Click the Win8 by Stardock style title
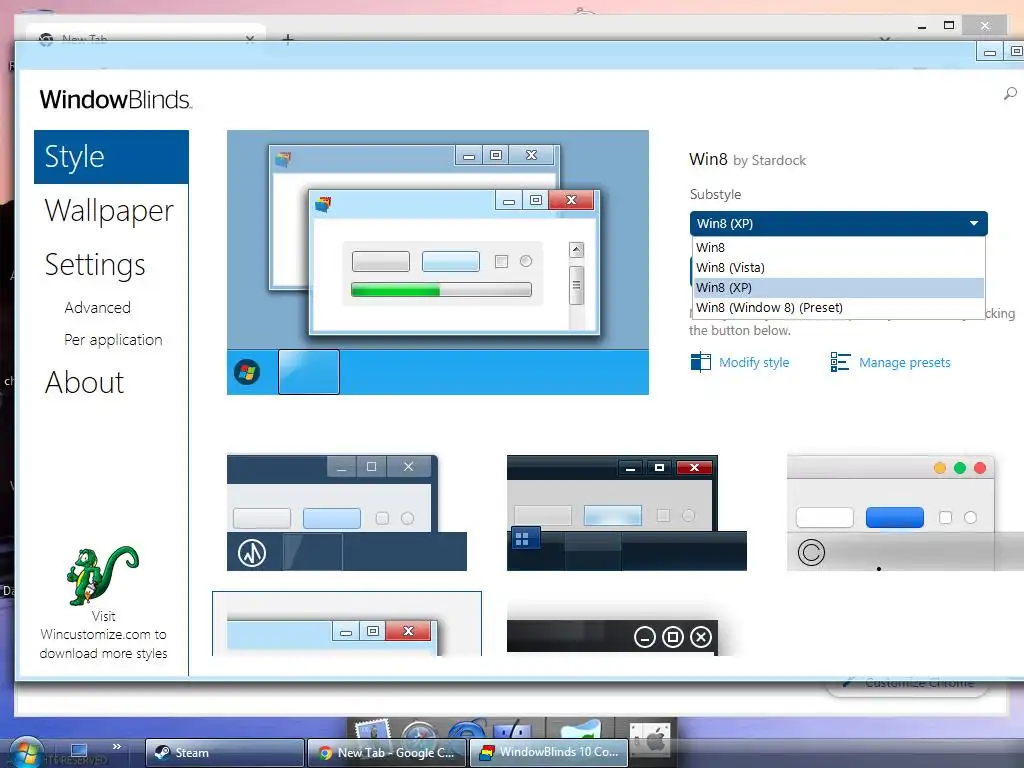The width and height of the screenshot is (1024, 768). [747, 159]
